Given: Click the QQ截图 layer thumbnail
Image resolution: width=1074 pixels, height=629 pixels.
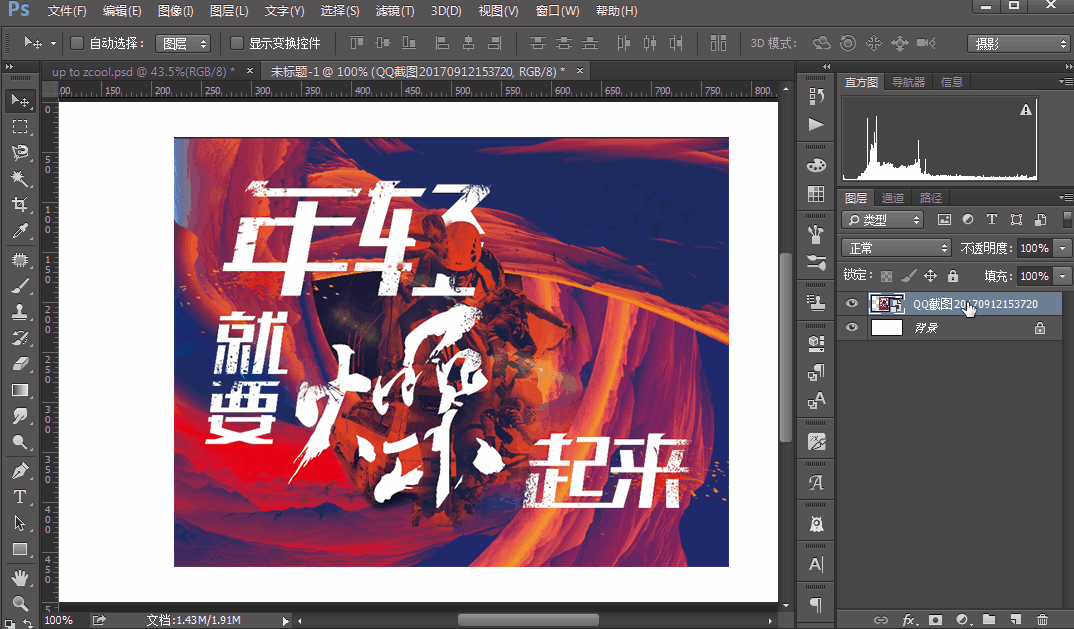Looking at the screenshot, I should point(886,303).
